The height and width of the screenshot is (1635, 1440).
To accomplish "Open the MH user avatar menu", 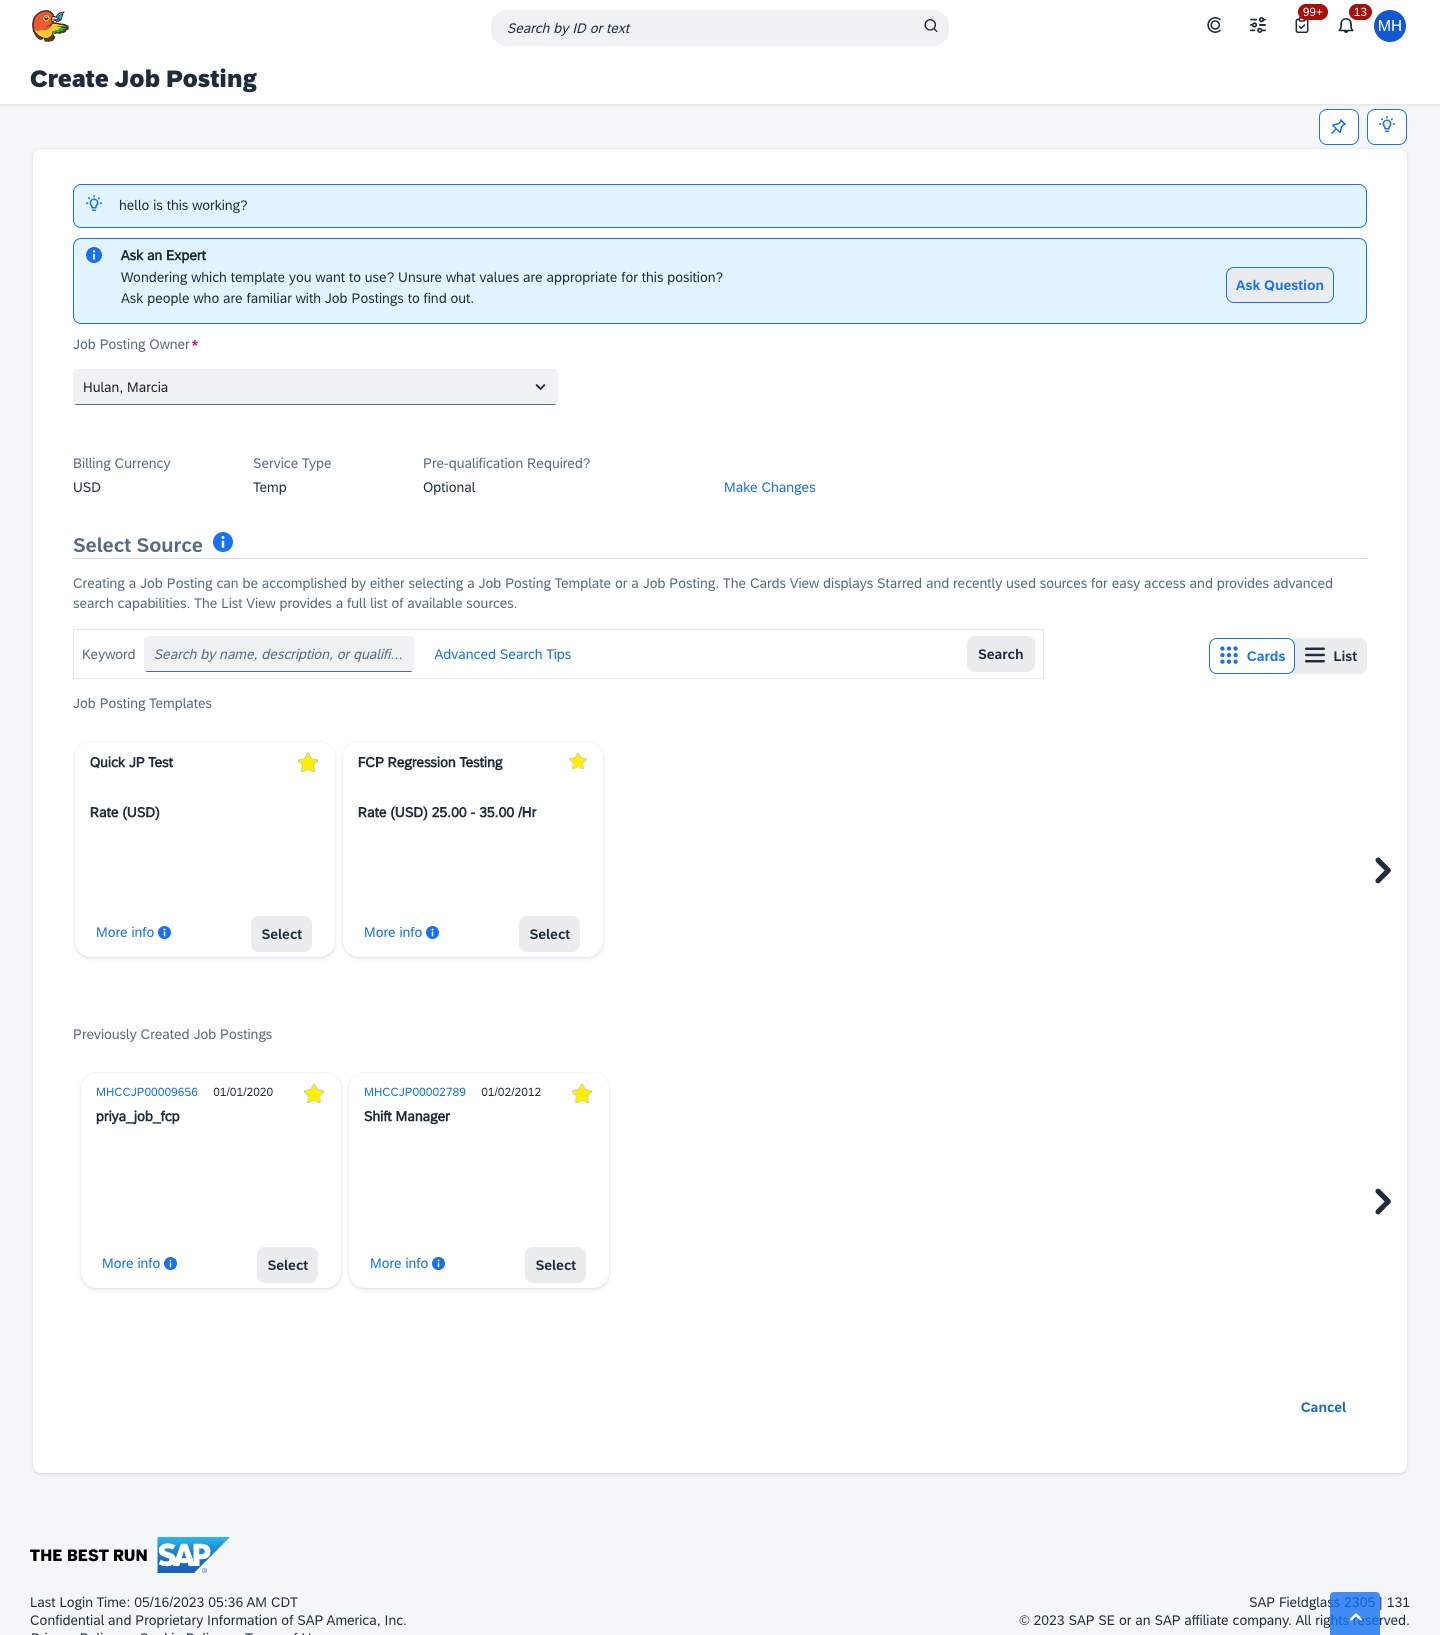I will (1390, 26).
